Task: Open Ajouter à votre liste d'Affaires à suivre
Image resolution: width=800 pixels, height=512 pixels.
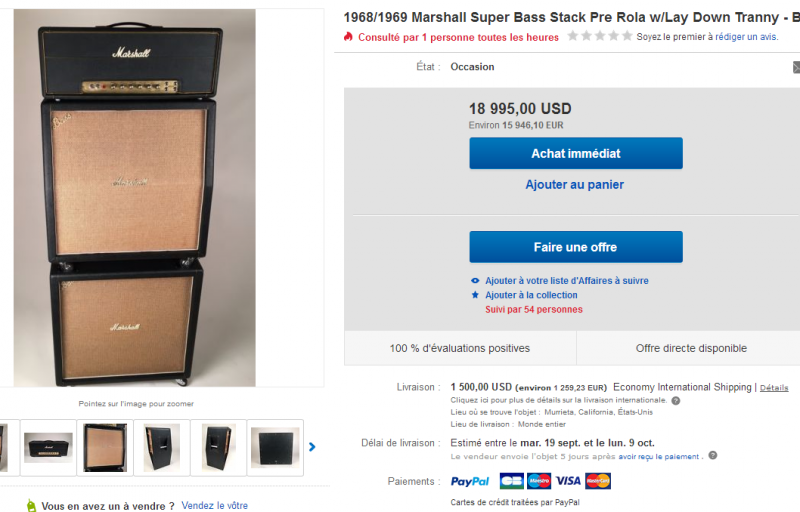Action: 566,281
